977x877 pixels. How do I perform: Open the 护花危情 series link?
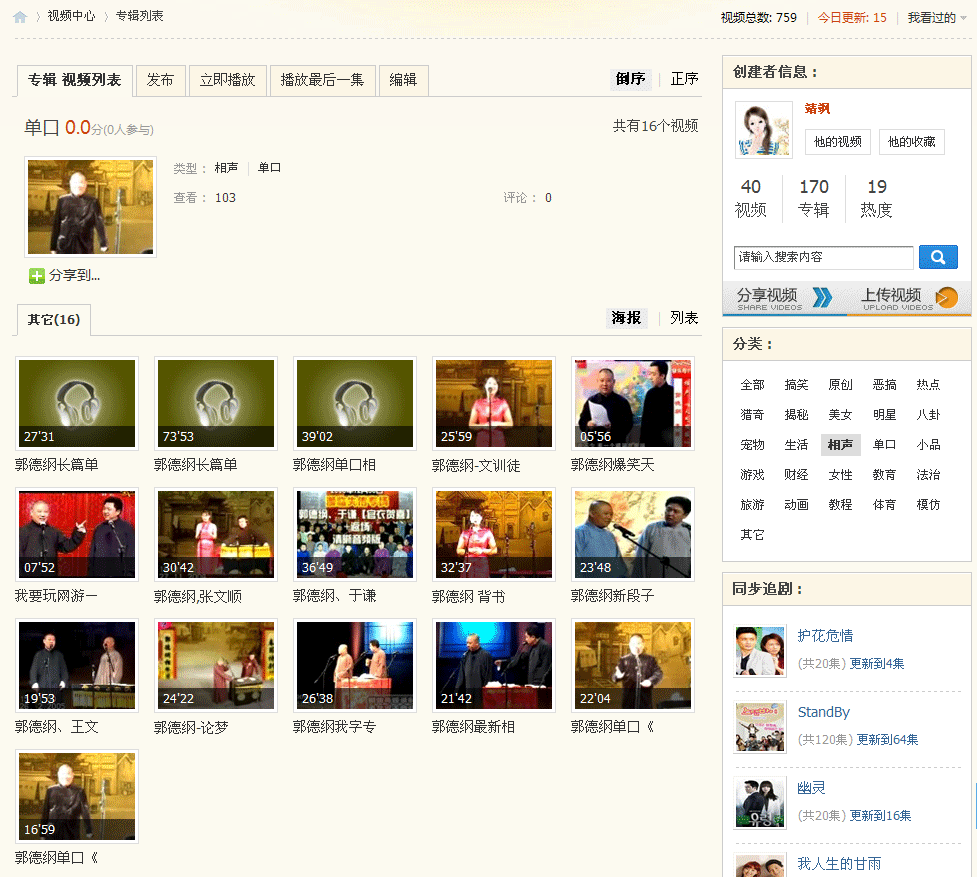[x=825, y=635]
